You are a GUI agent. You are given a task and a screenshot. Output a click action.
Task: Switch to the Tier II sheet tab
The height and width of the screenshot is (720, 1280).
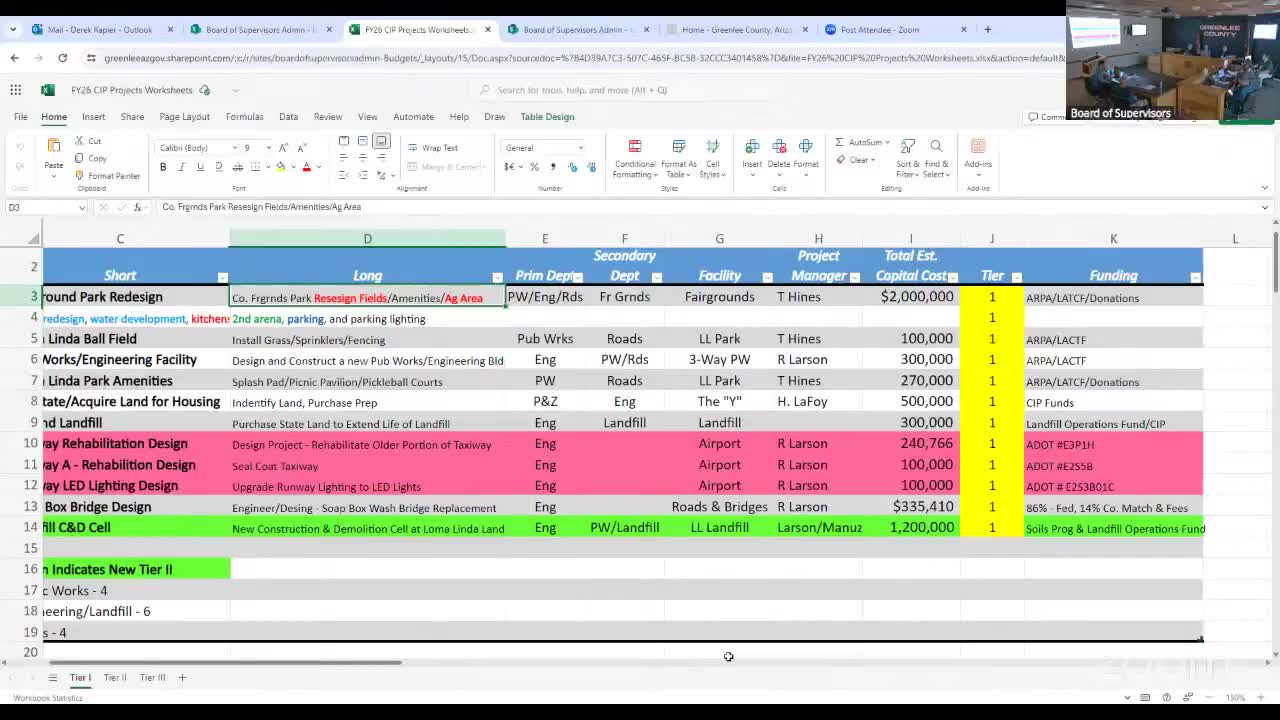[115, 678]
